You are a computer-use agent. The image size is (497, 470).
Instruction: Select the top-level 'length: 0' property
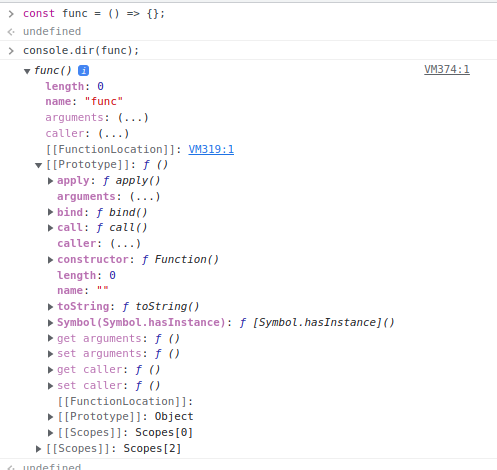tap(74, 87)
